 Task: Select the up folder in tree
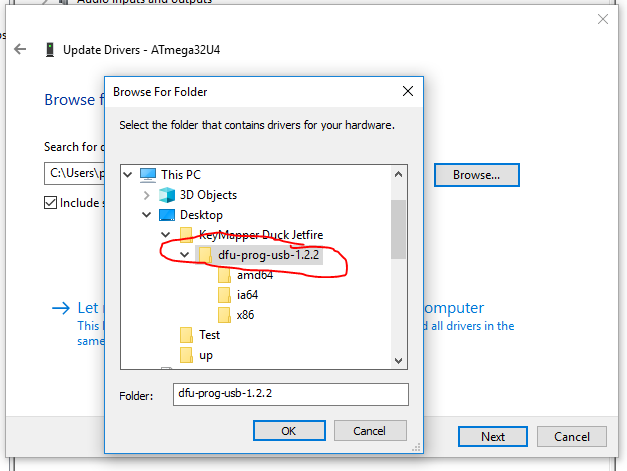pos(206,355)
